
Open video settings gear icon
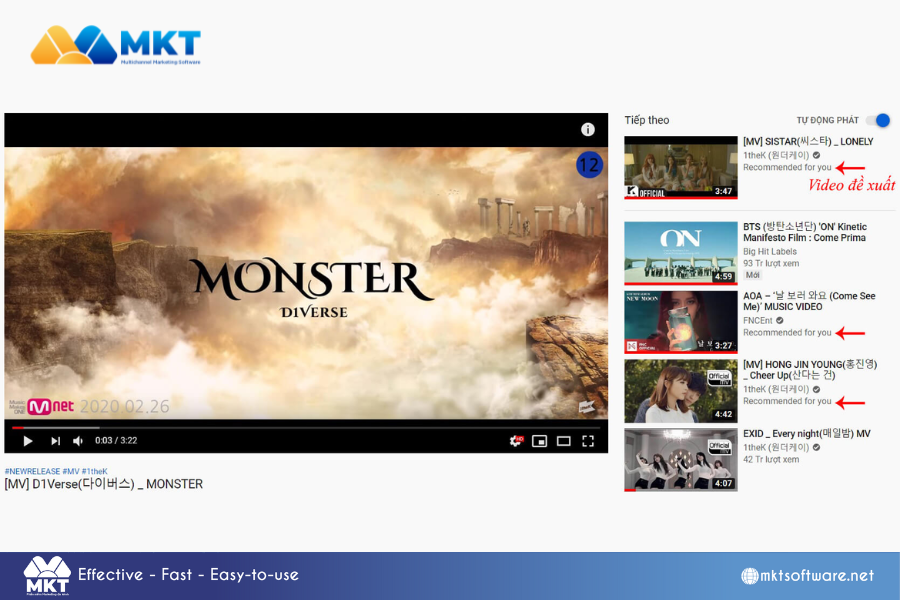pyautogui.click(x=516, y=441)
